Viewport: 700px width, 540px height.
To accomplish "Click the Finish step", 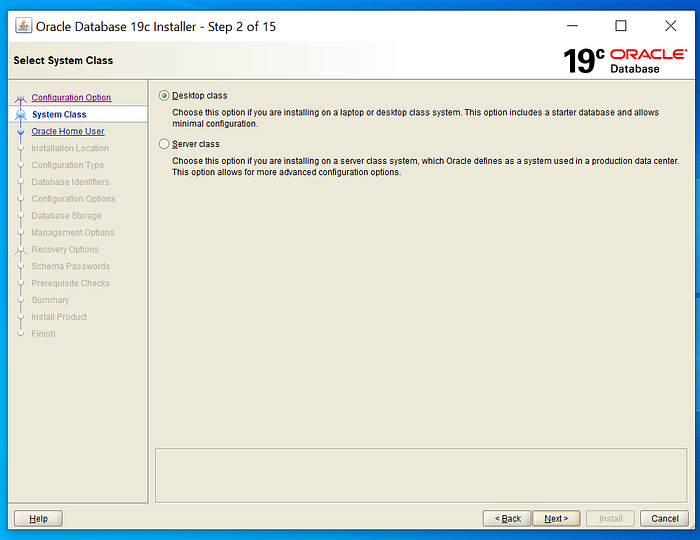I will coord(43,334).
